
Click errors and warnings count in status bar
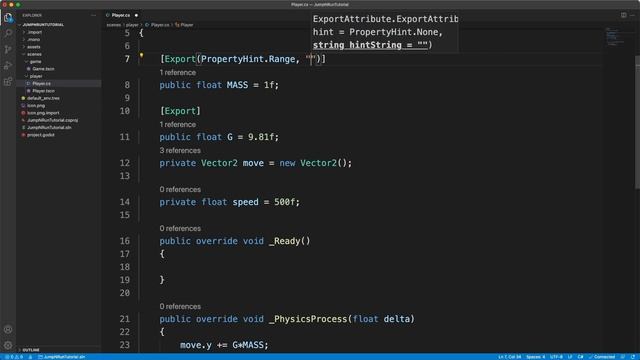[x=13, y=357]
